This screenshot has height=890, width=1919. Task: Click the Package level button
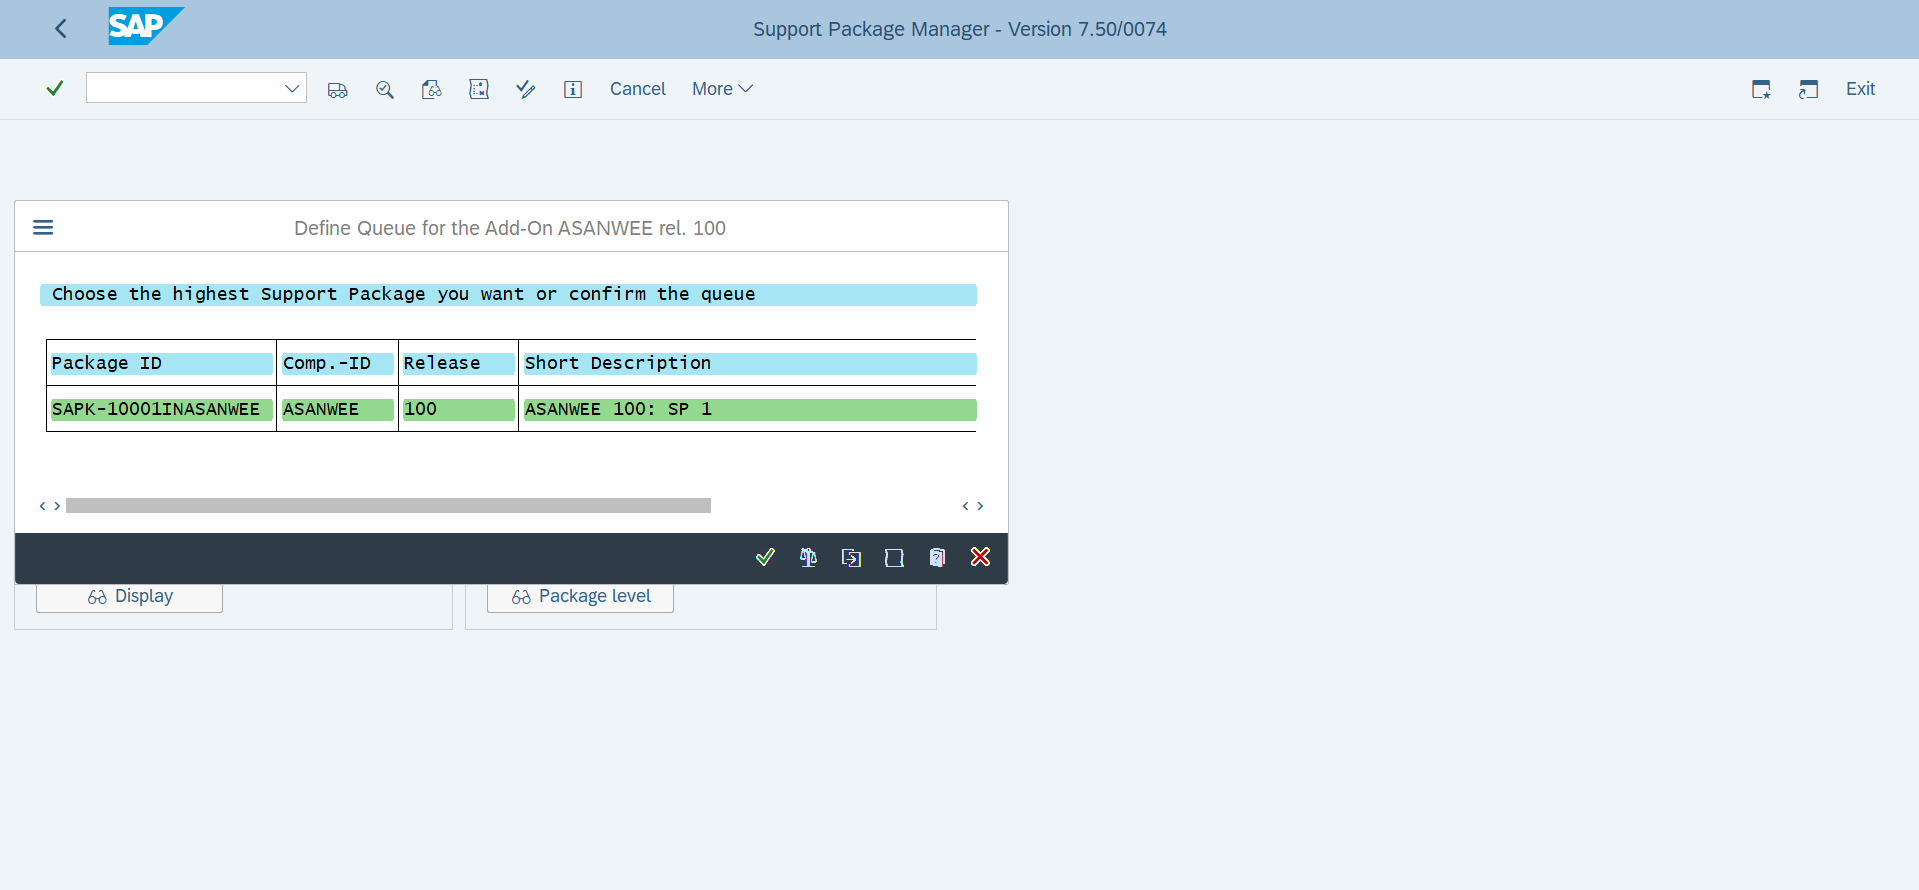coord(580,597)
